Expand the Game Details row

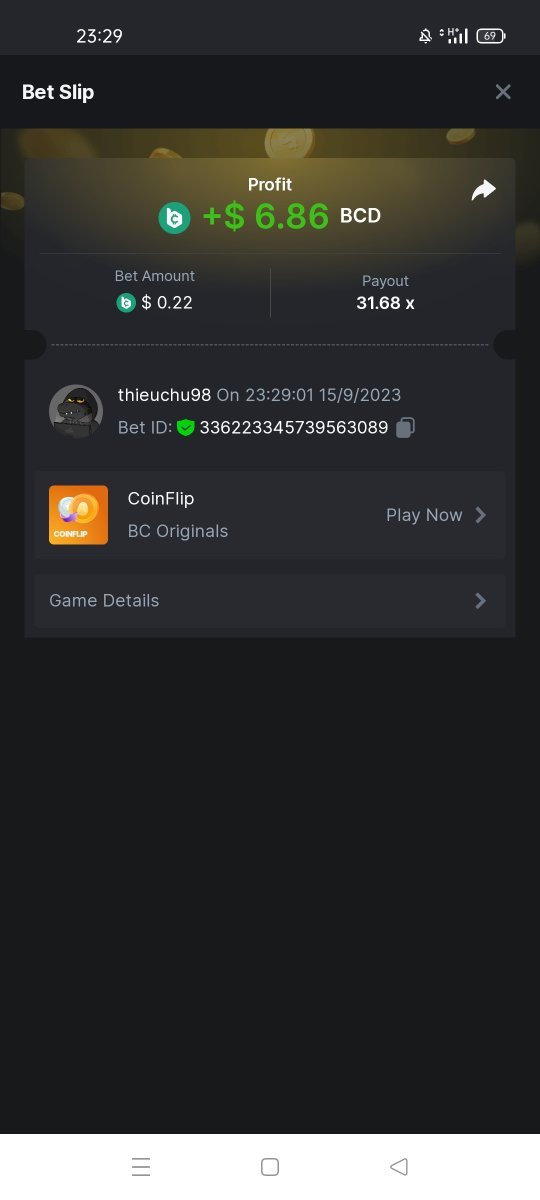[x=270, y=601]
